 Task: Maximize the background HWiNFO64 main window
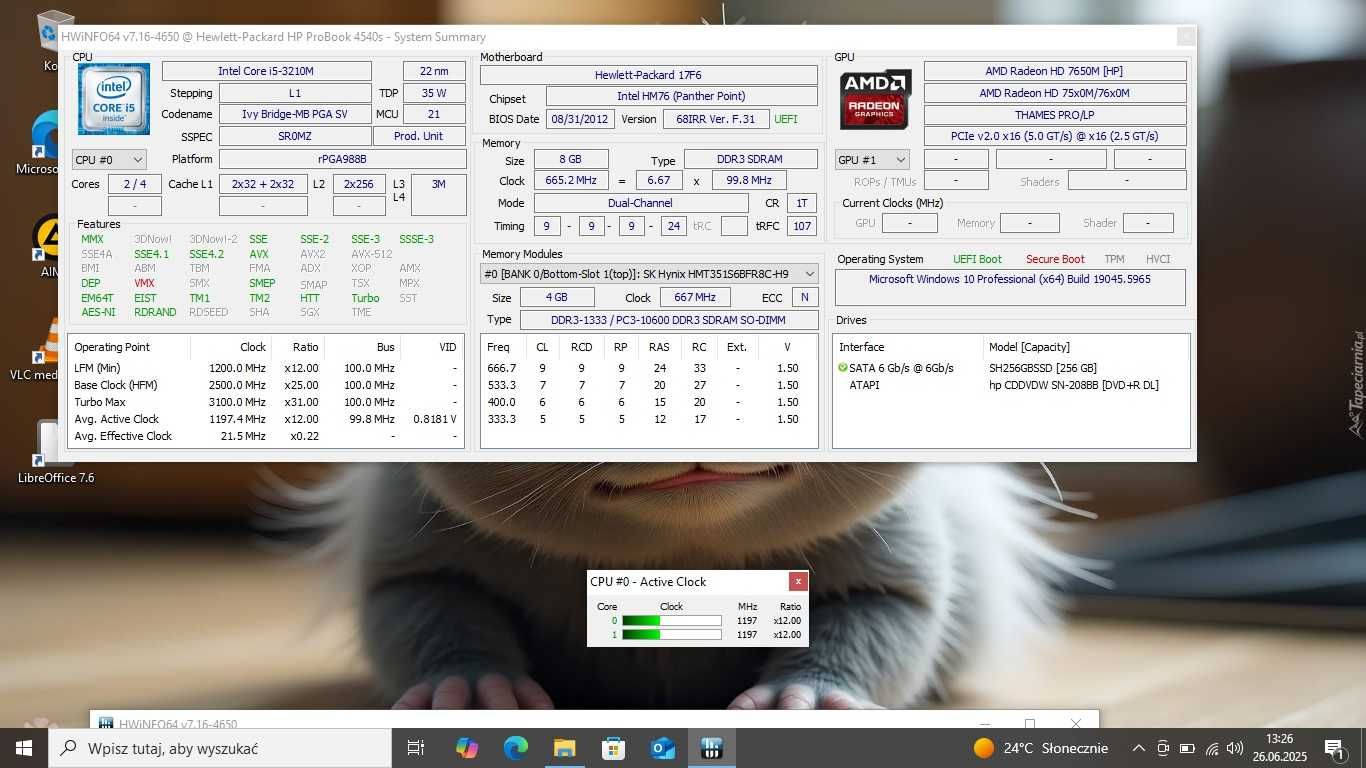point(1029,723)
